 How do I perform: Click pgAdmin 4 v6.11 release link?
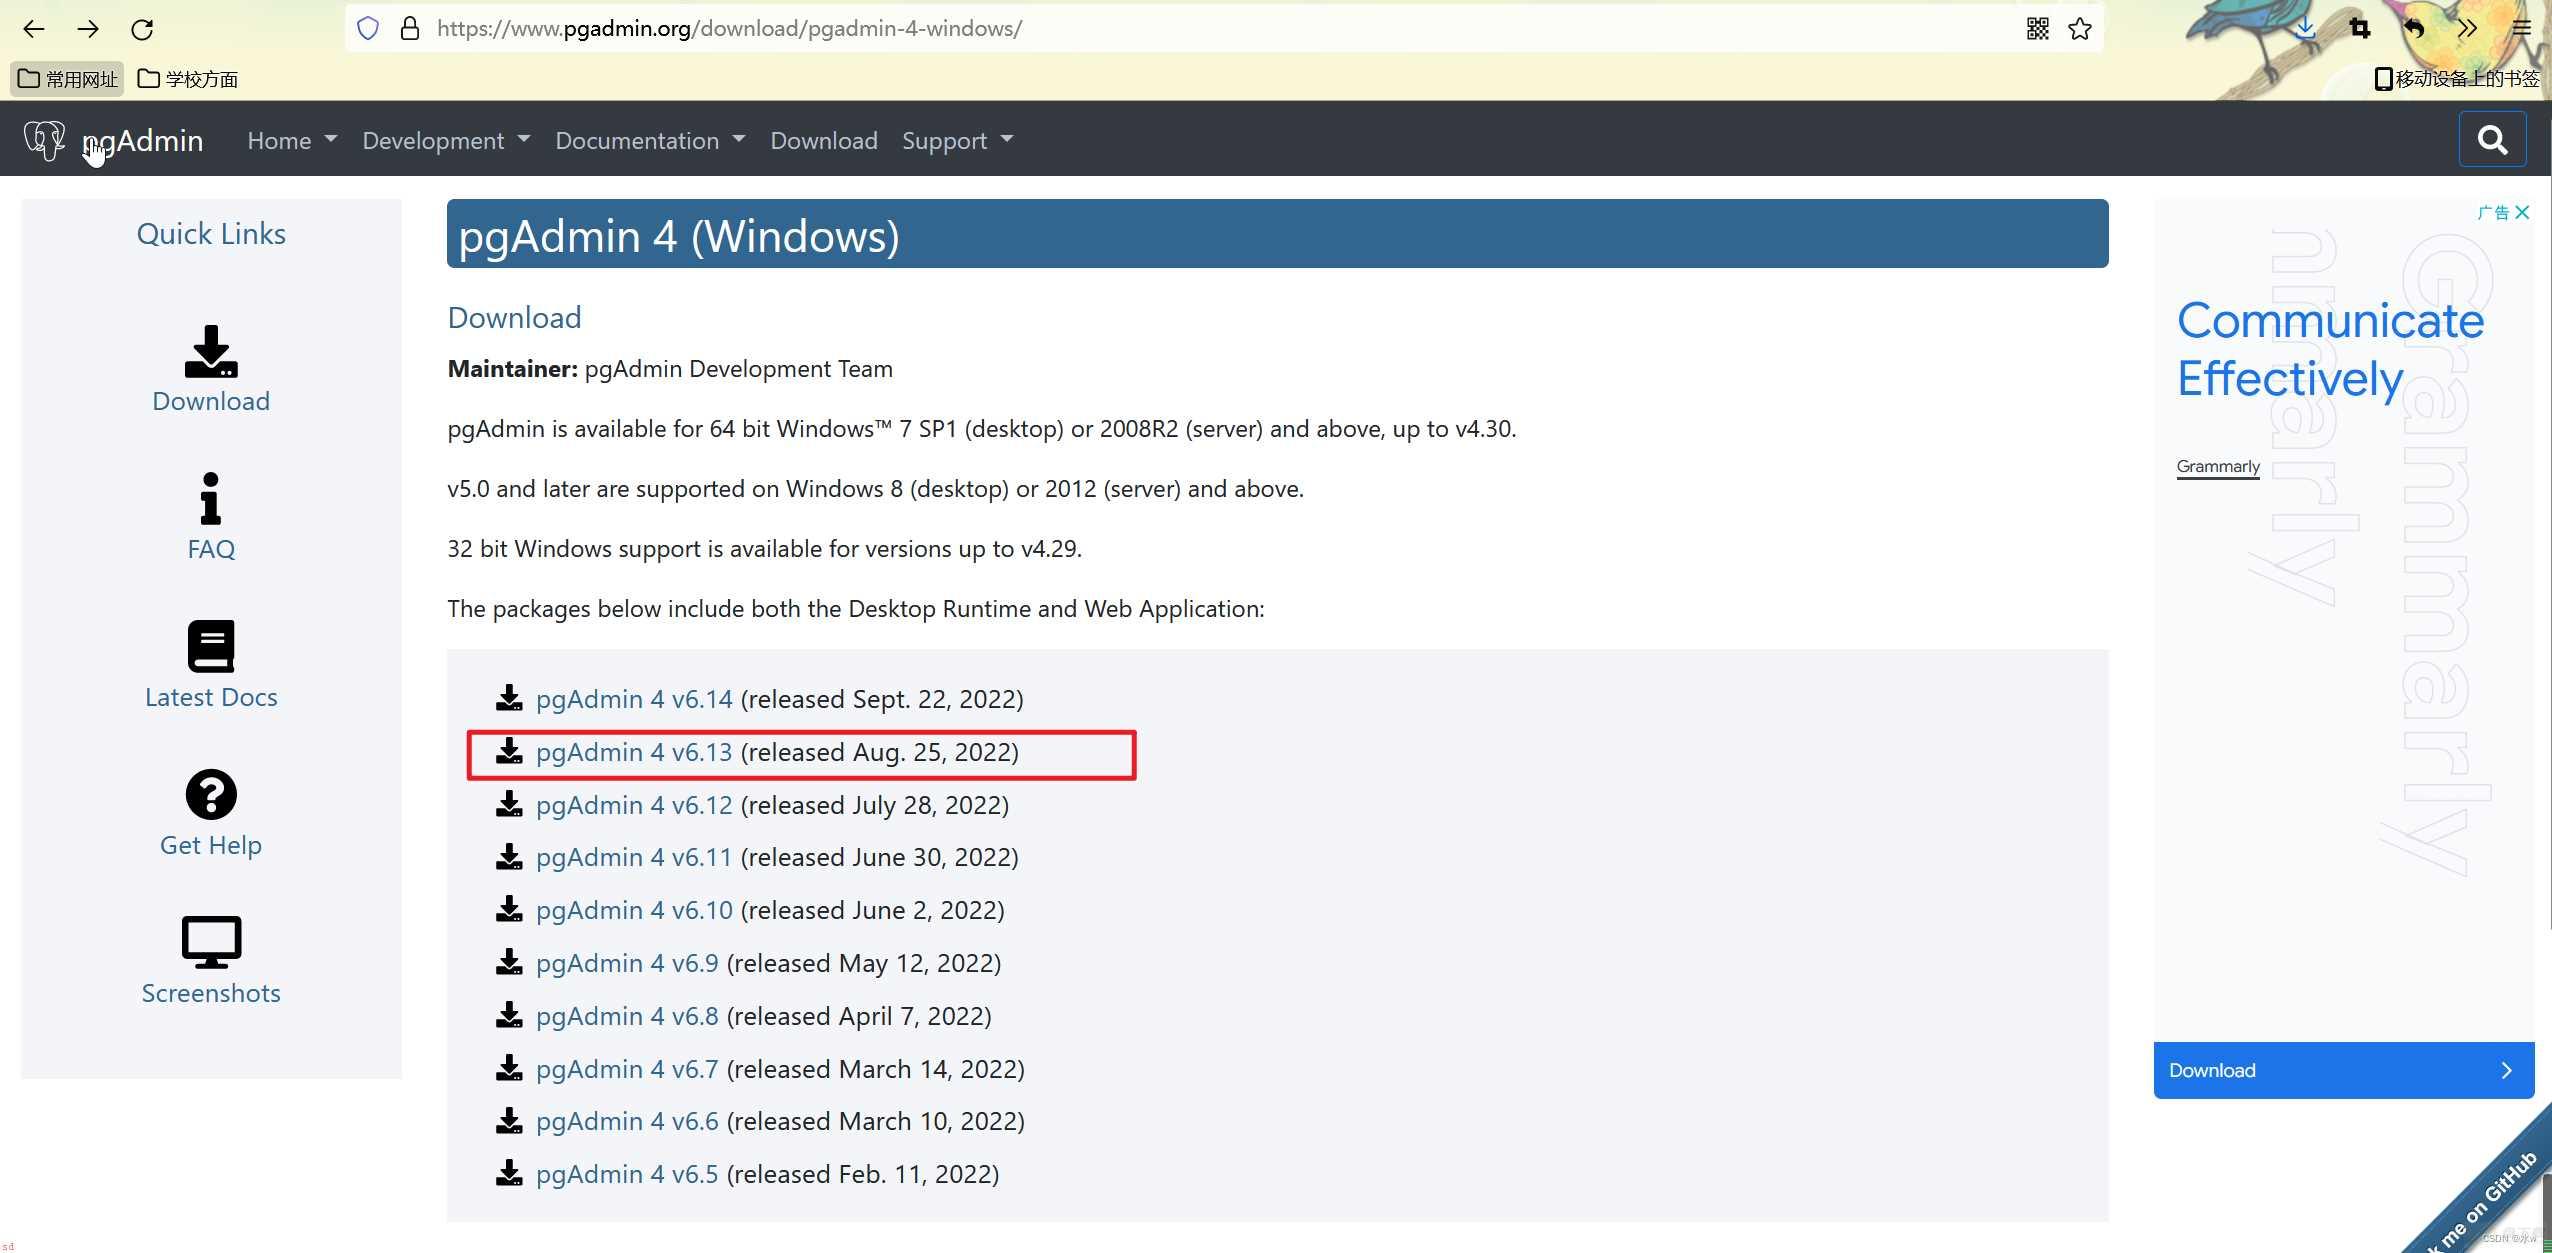coord(633,858)
